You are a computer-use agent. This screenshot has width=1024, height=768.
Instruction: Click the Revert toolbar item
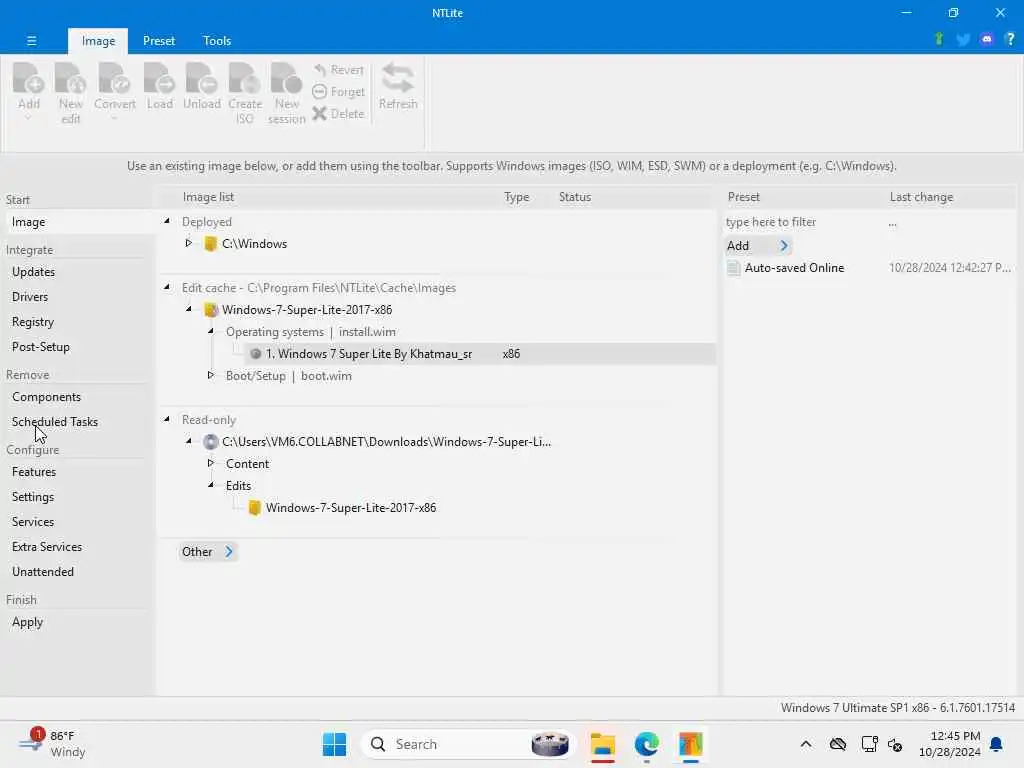click(338, 70)
